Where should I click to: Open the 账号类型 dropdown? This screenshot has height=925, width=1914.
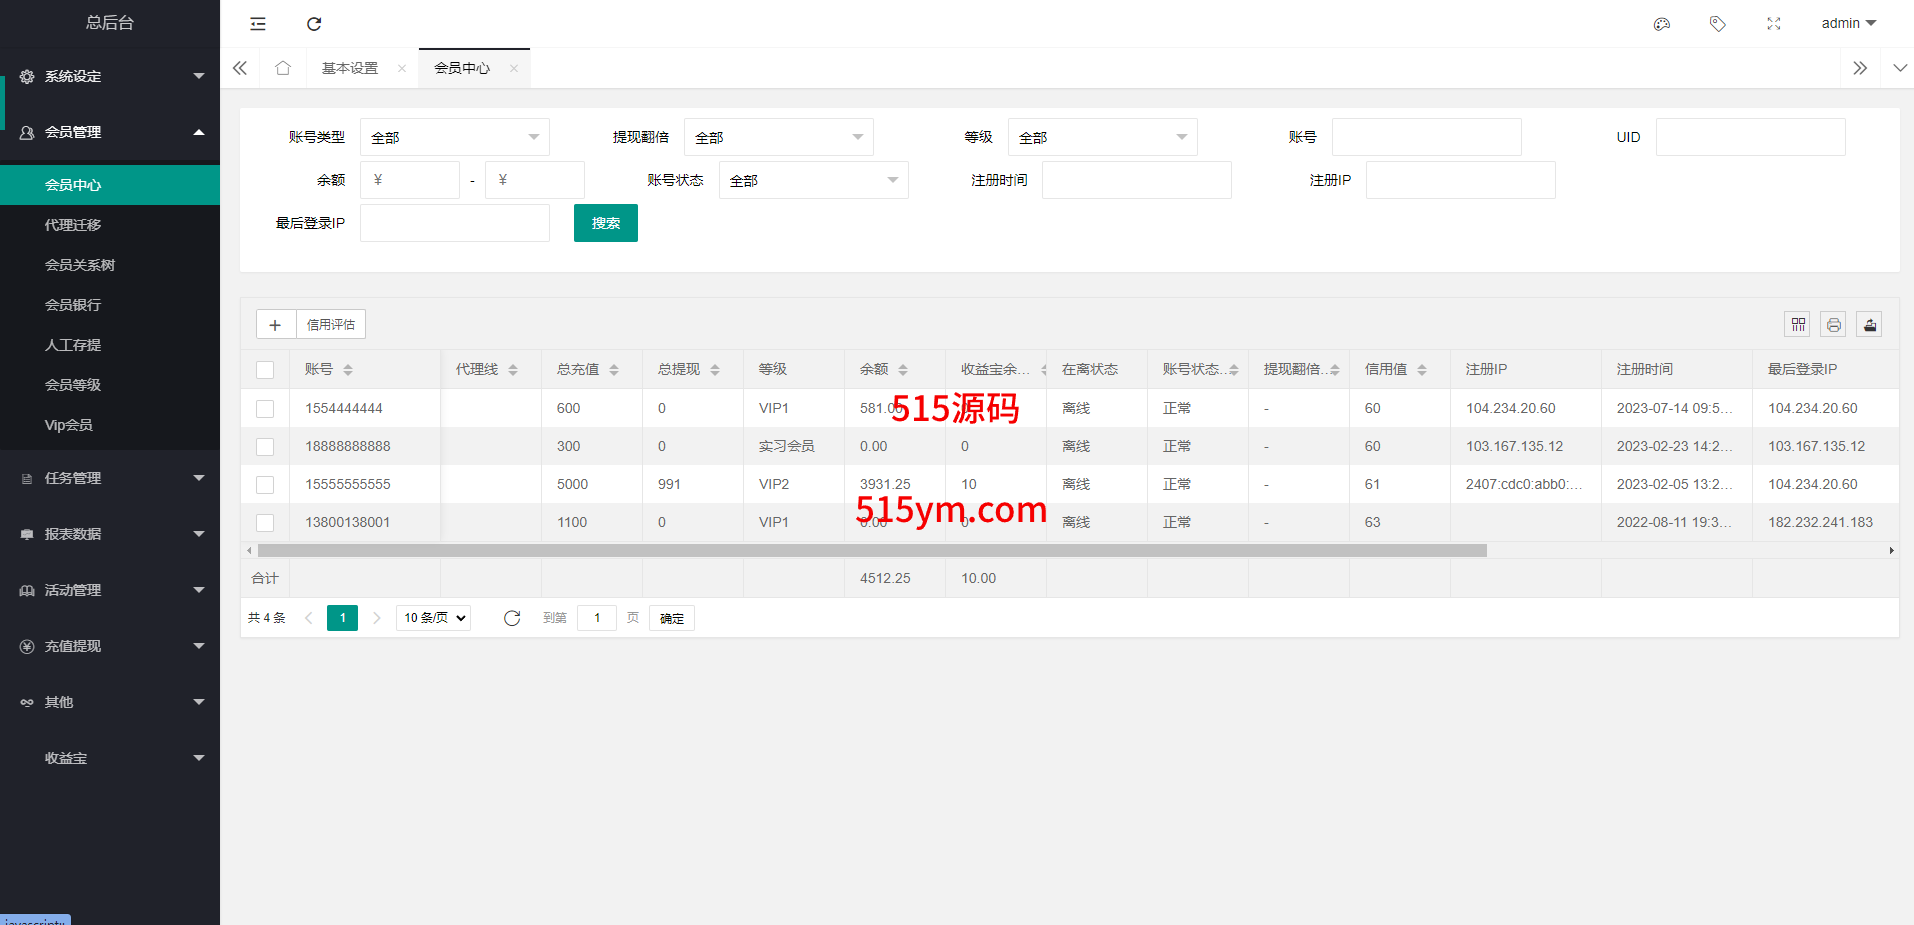(454, 137)
